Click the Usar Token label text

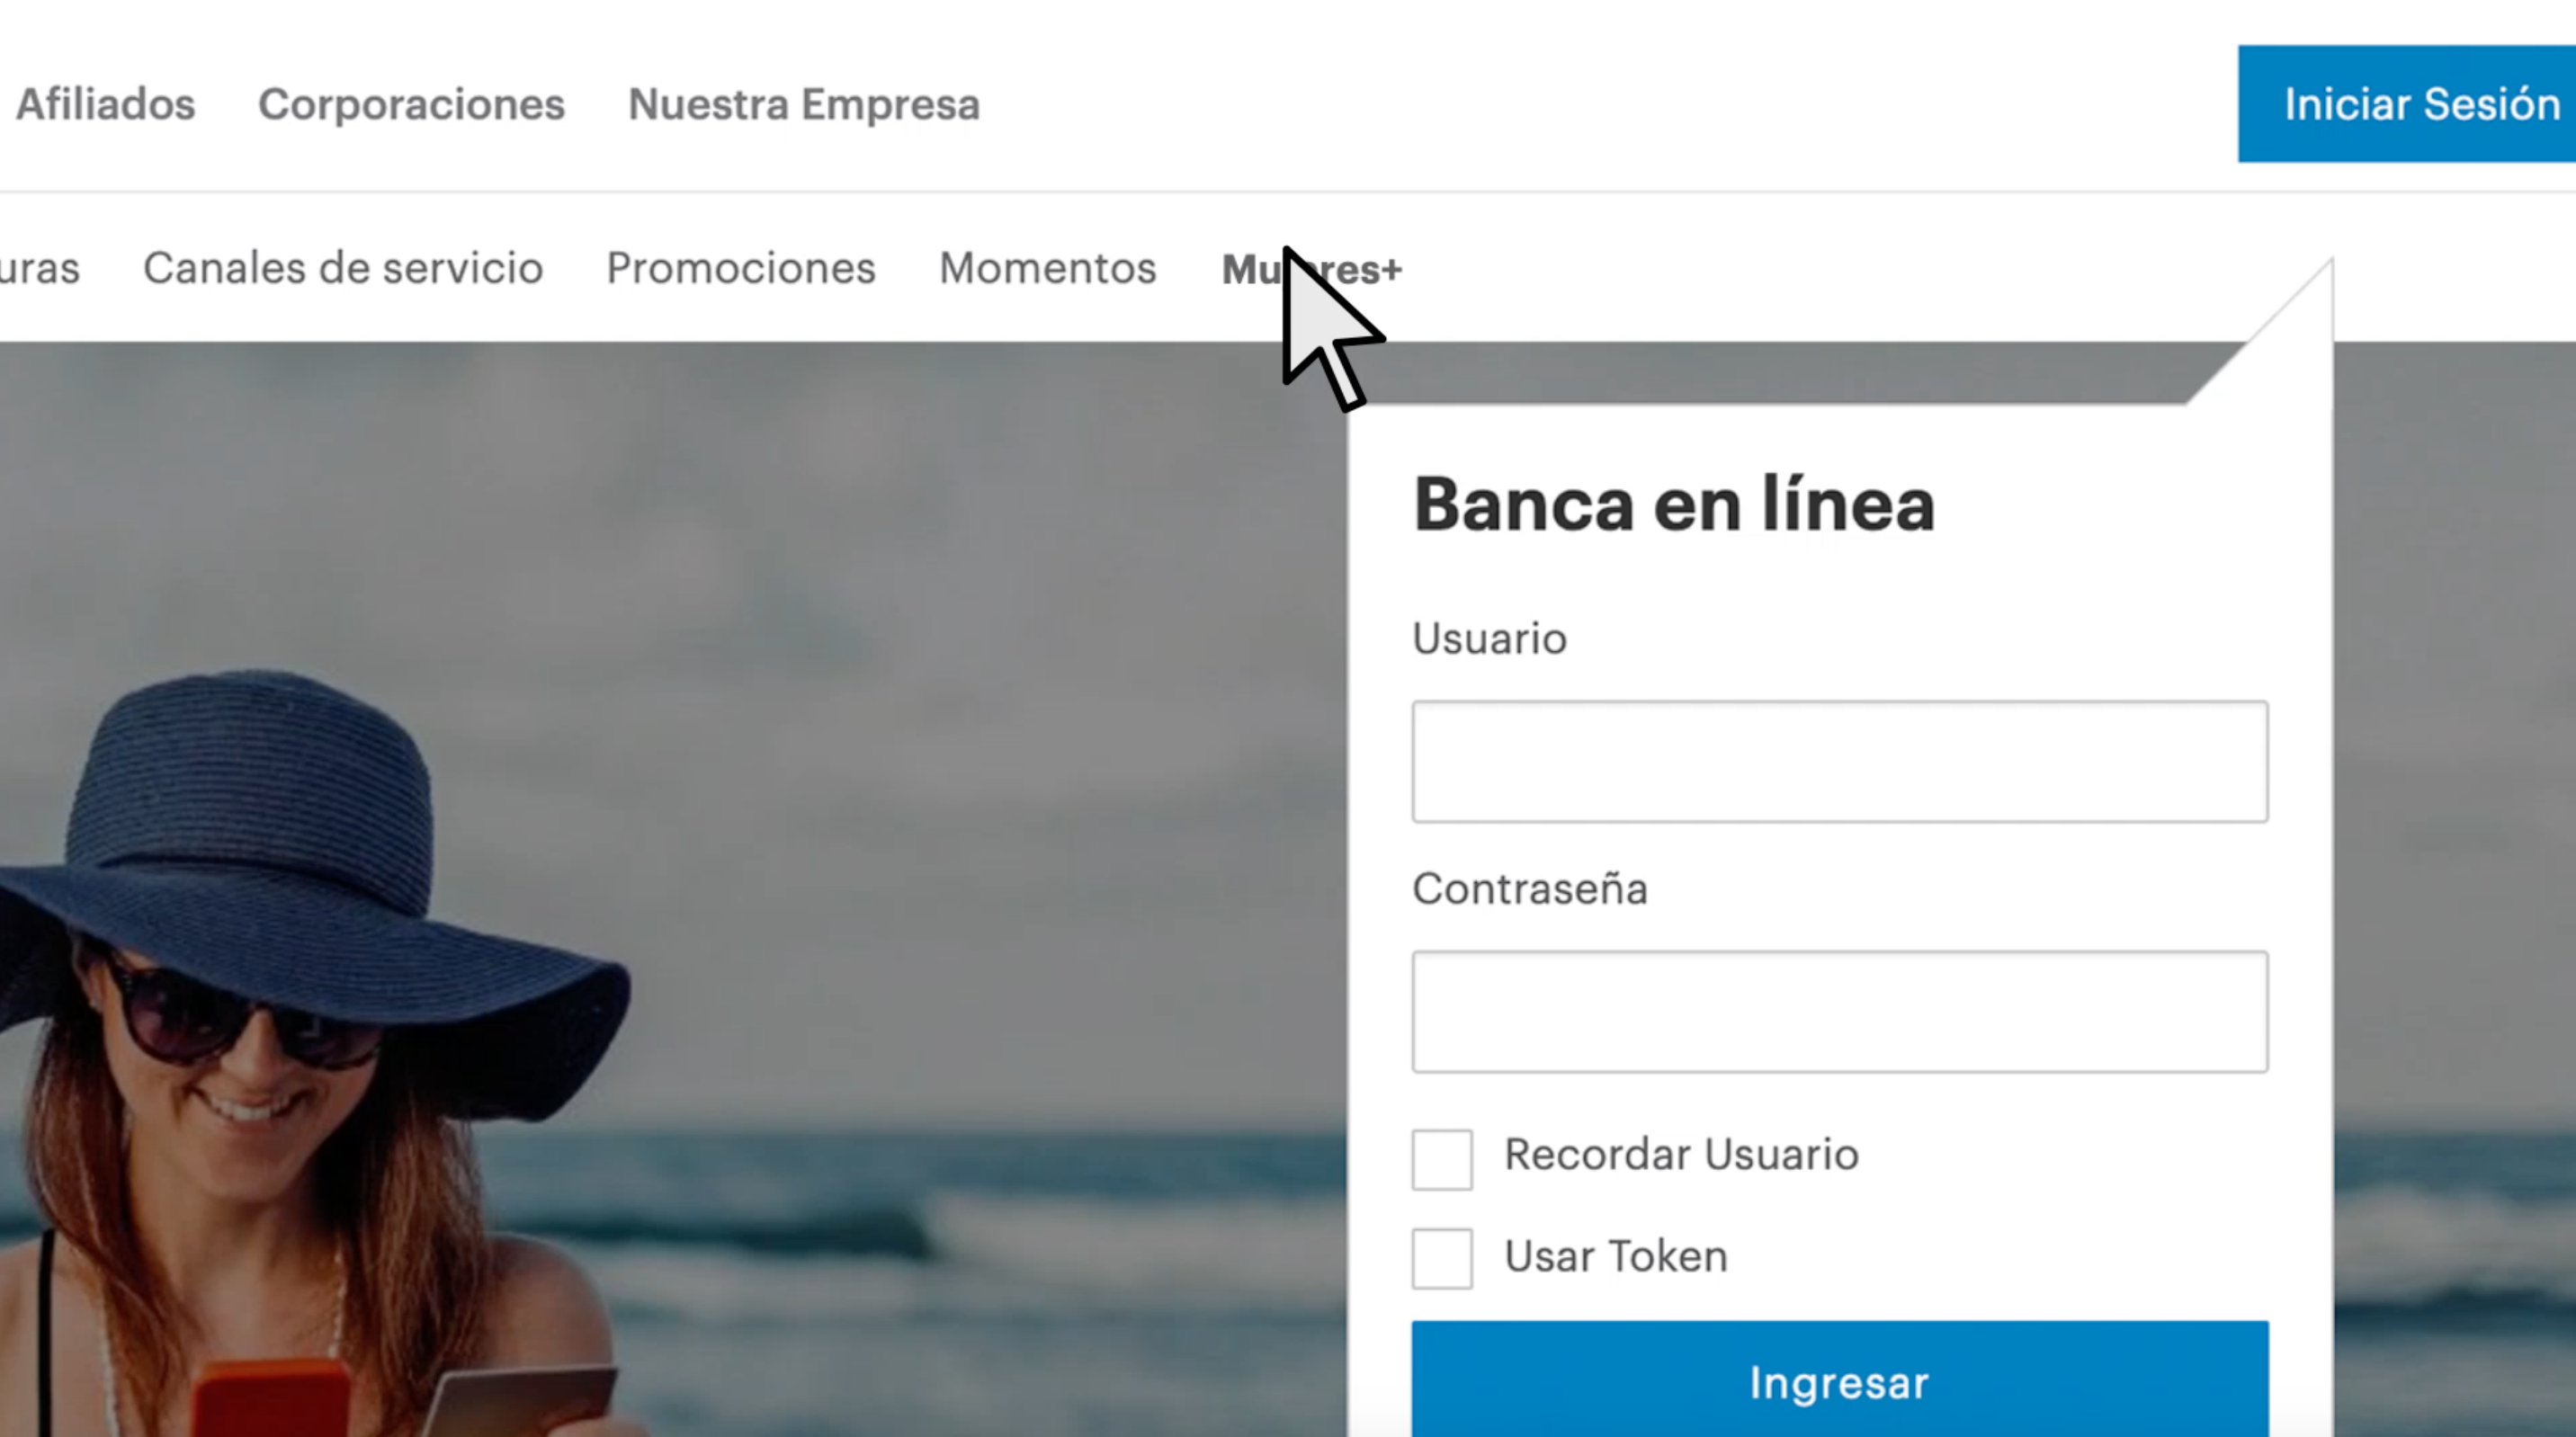coord(1616,1256)
